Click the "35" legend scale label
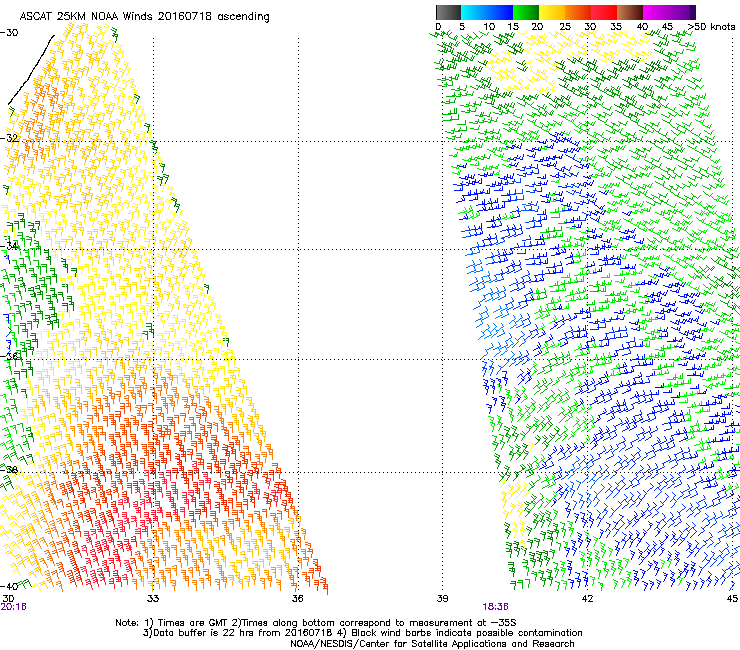 click(616, 27)
